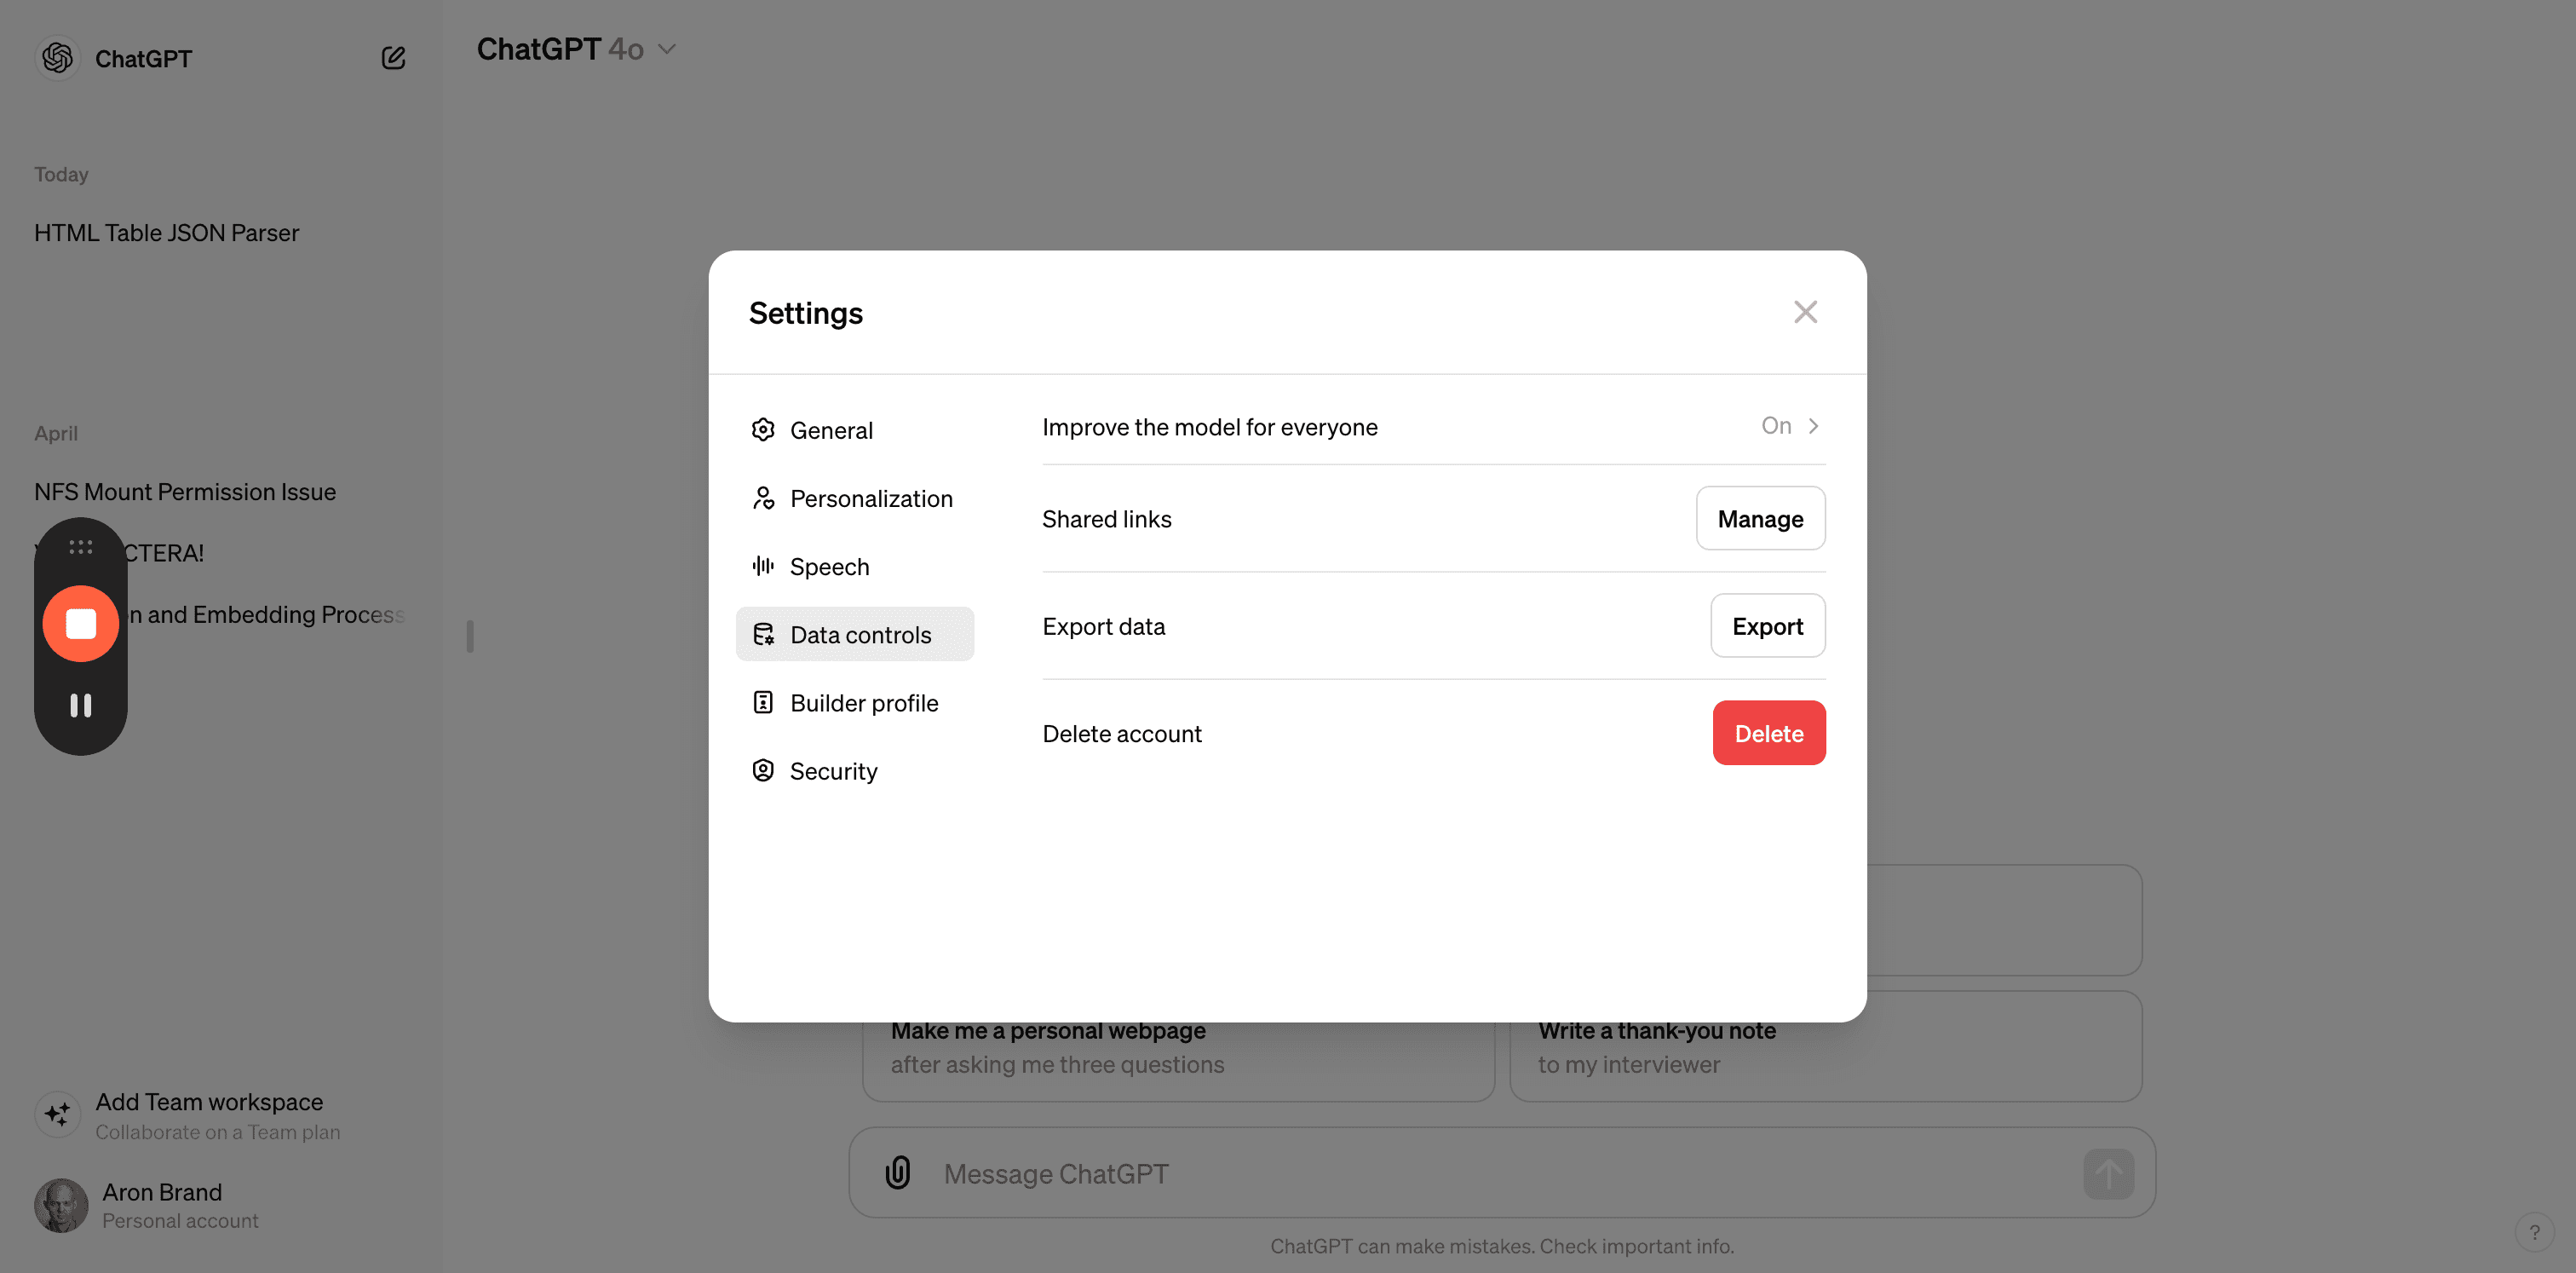Viewport: 2576px width, 1273px height.
Task: Open the ChatGPT 4o model selector dropdown
Action: tap(577, 49)
